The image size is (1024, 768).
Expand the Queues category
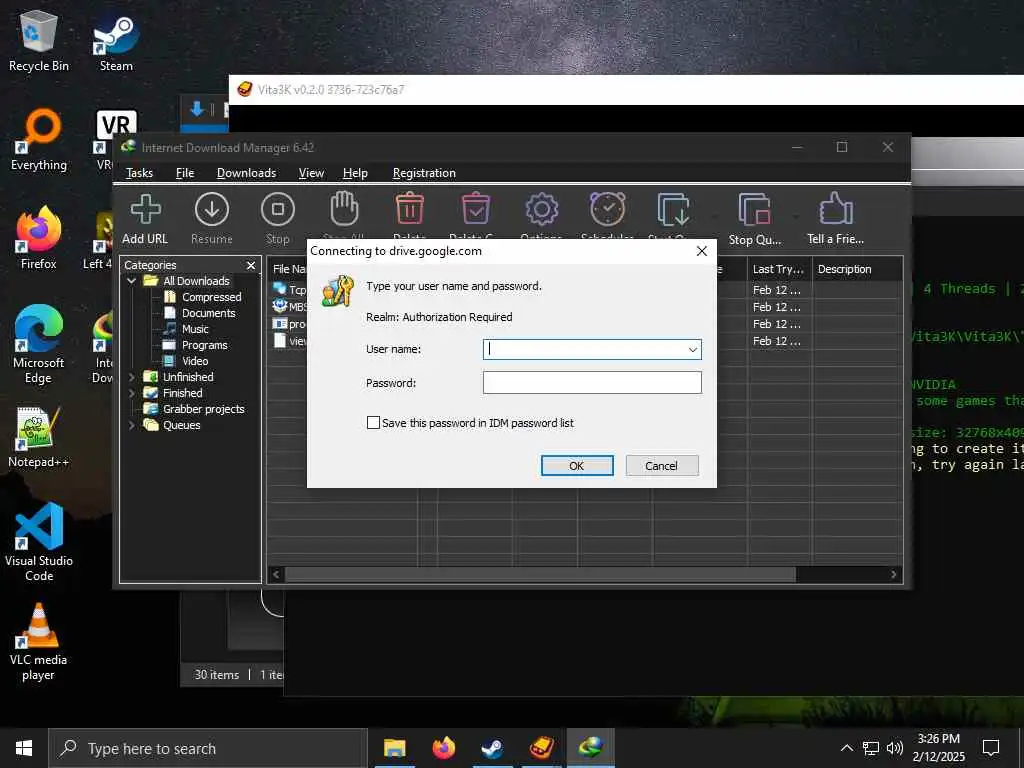[131, 425]
